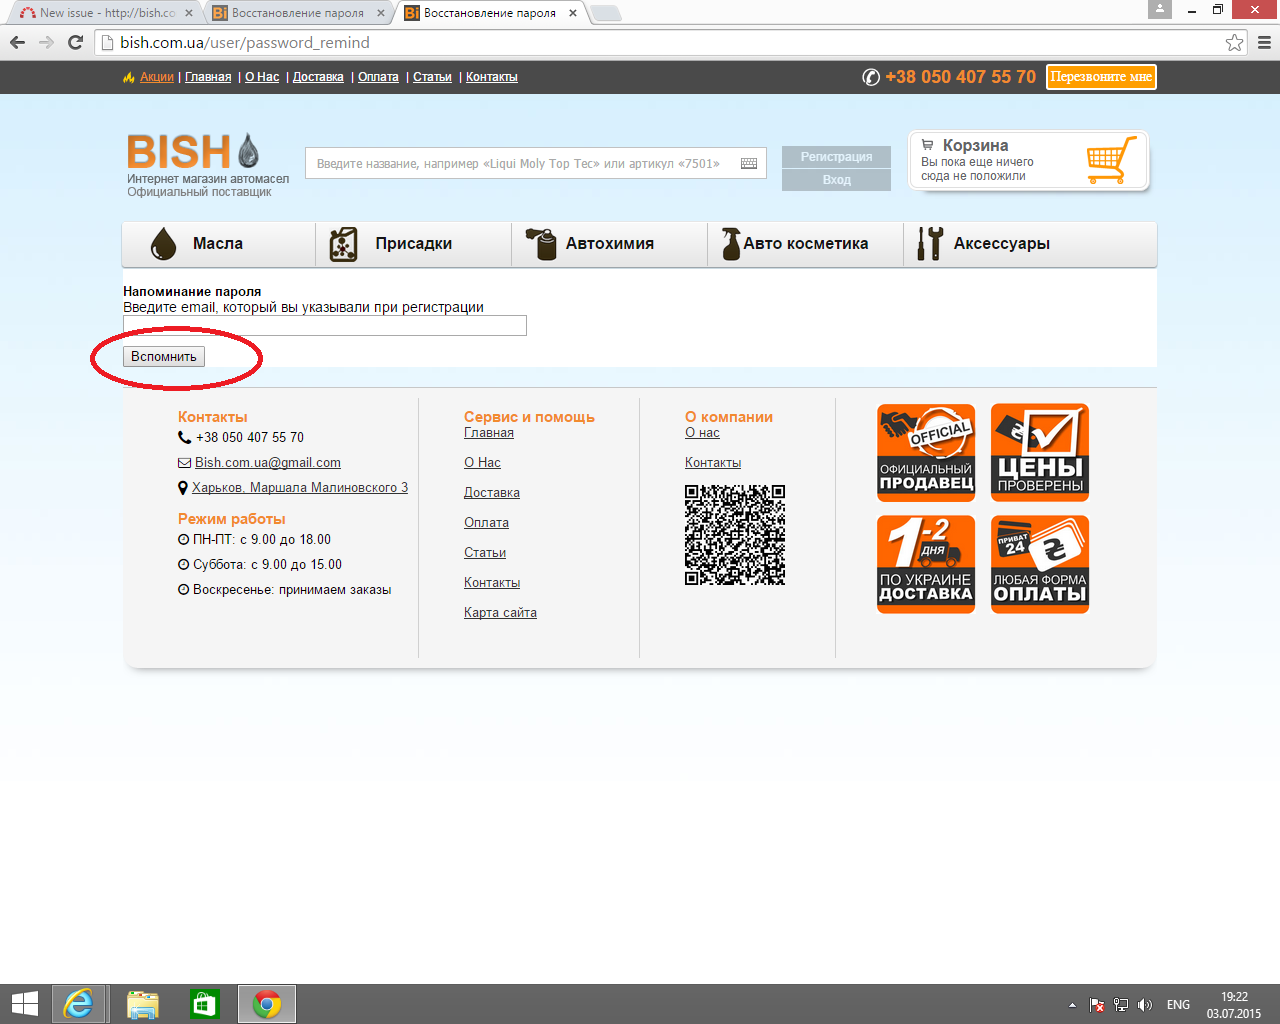Select the Автохимия category
This screenshot has width=1280, height=1024.
click(609, 244)
